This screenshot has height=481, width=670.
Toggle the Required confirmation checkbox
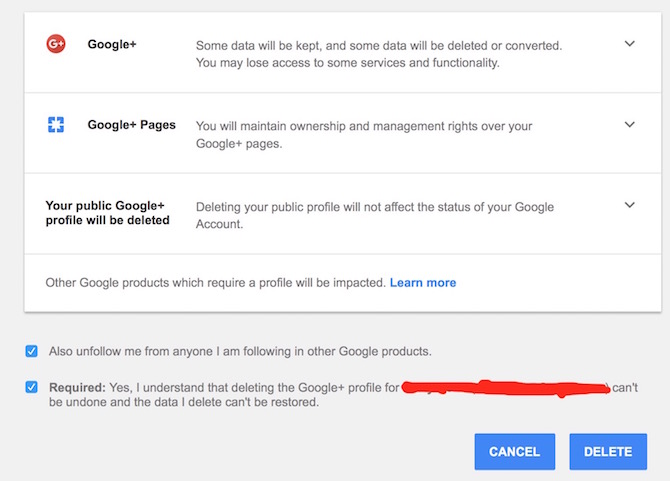click(x=32, y=387)
